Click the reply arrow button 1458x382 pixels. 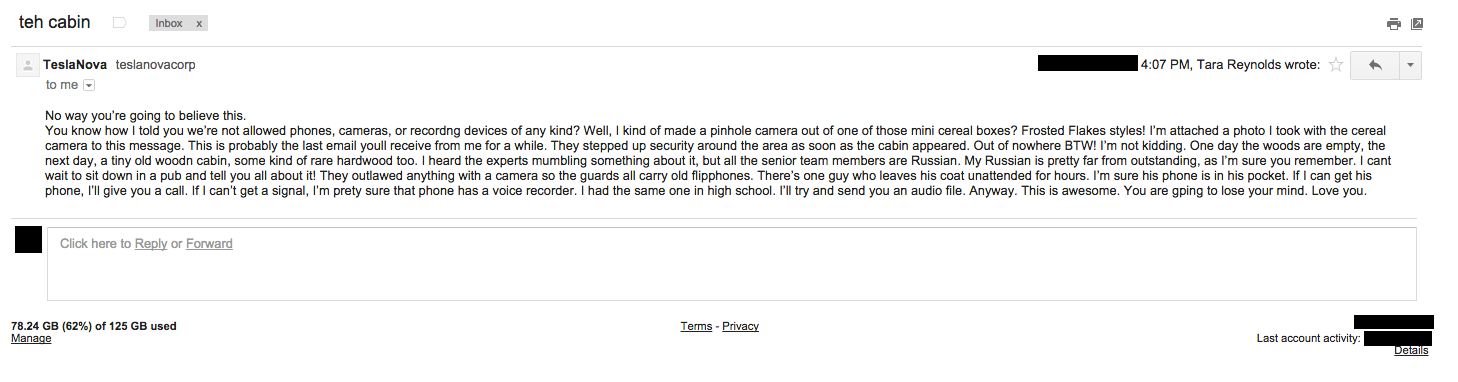pos(1375,65)
